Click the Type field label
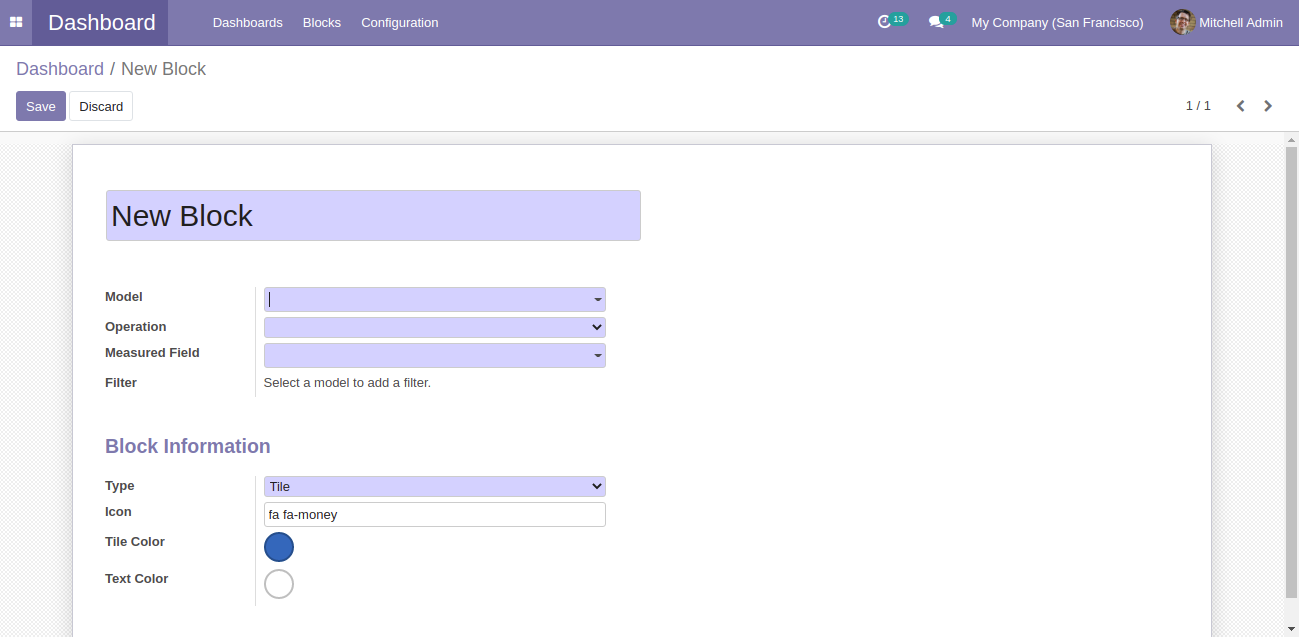 [x=120, y=486]
